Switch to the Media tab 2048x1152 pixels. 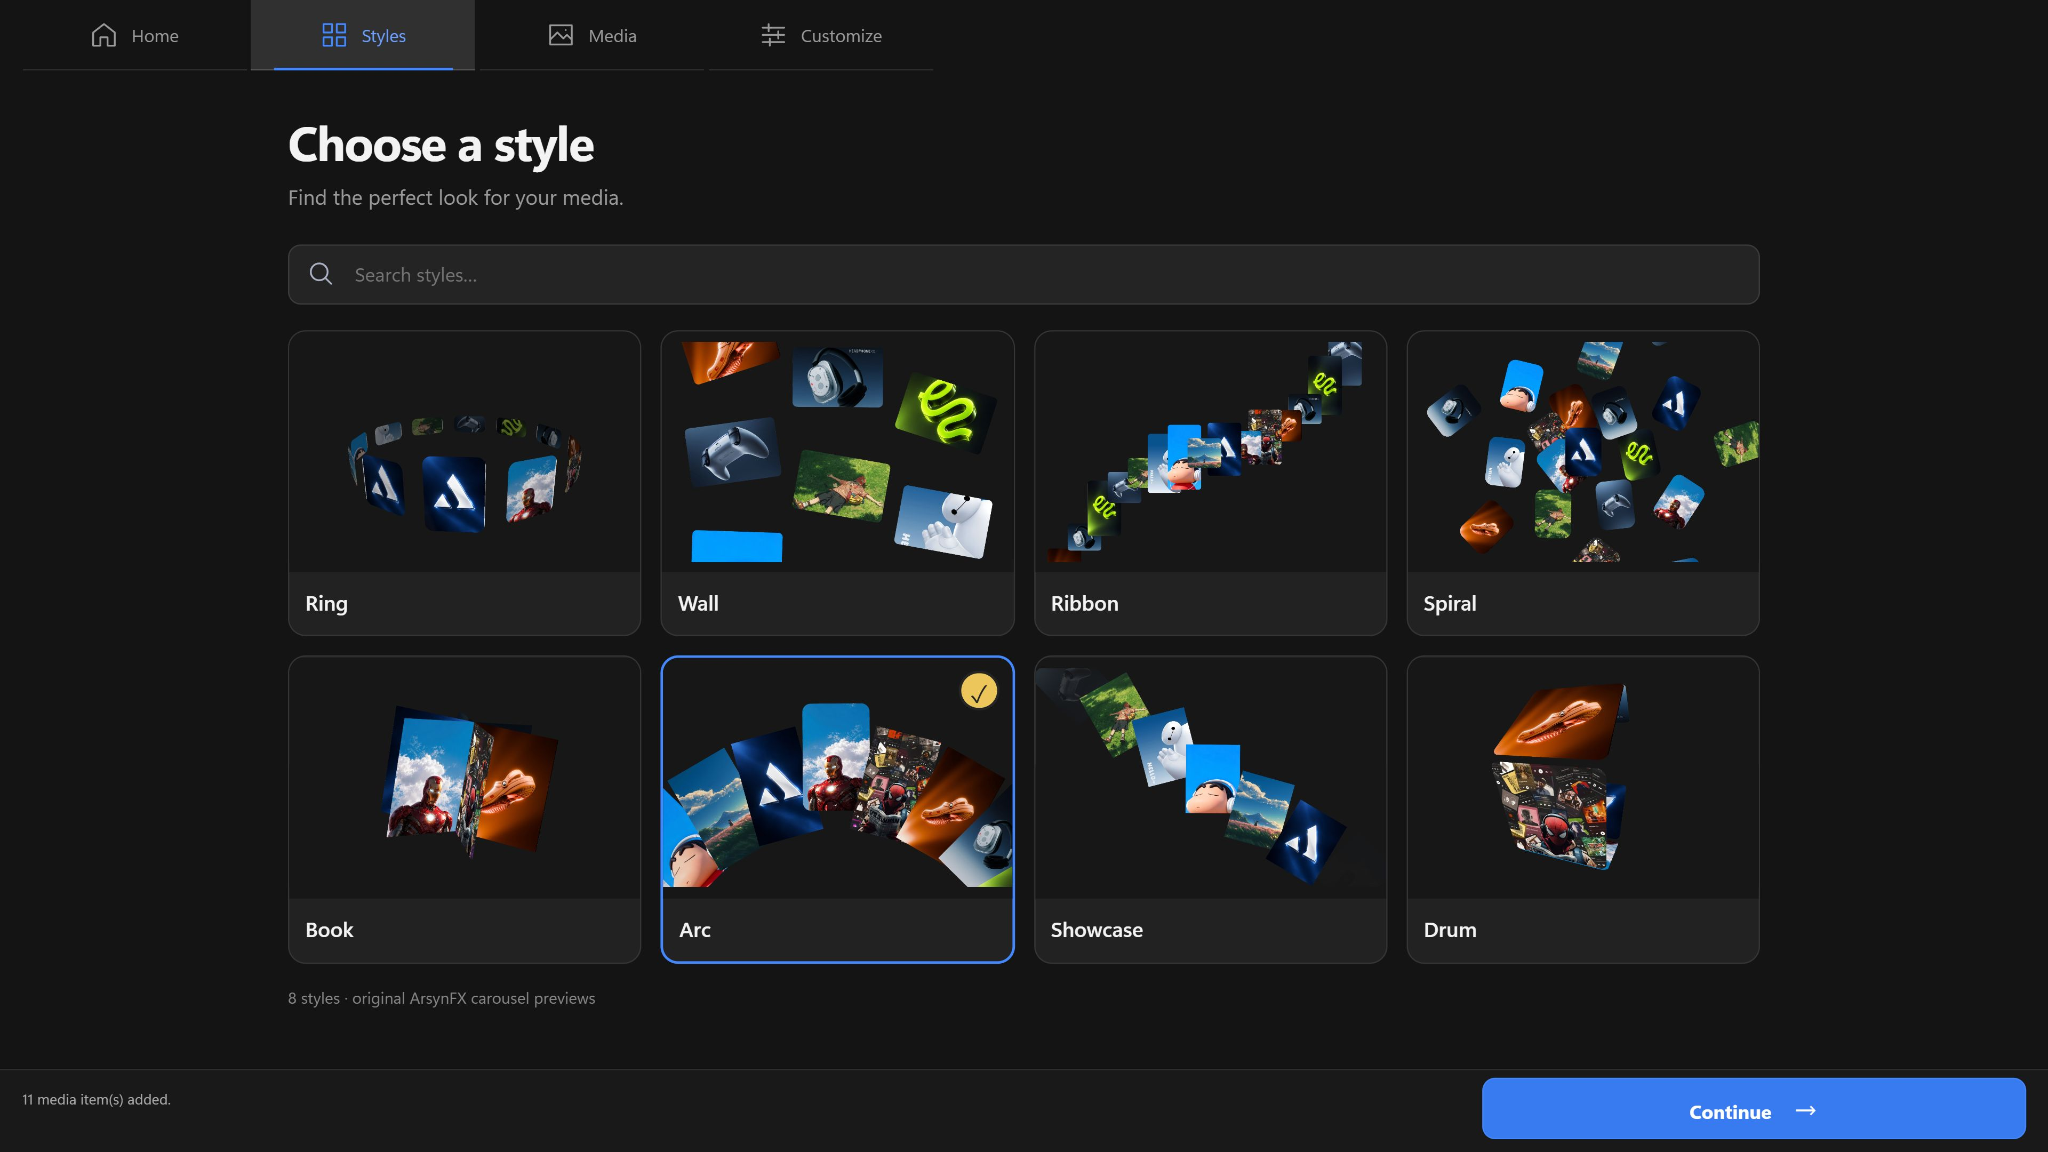[x=592, y=36]
